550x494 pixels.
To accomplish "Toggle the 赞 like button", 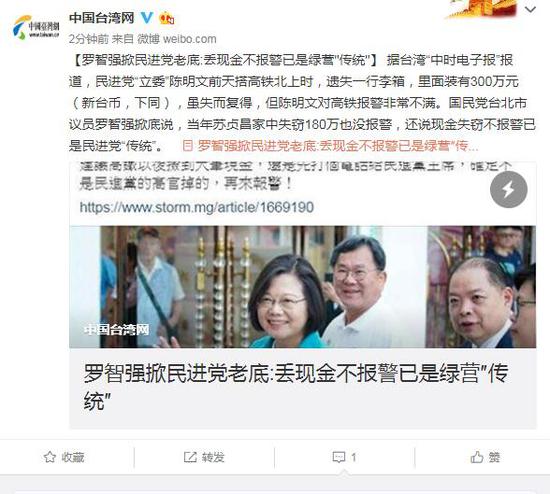I will tap(485, 457).
